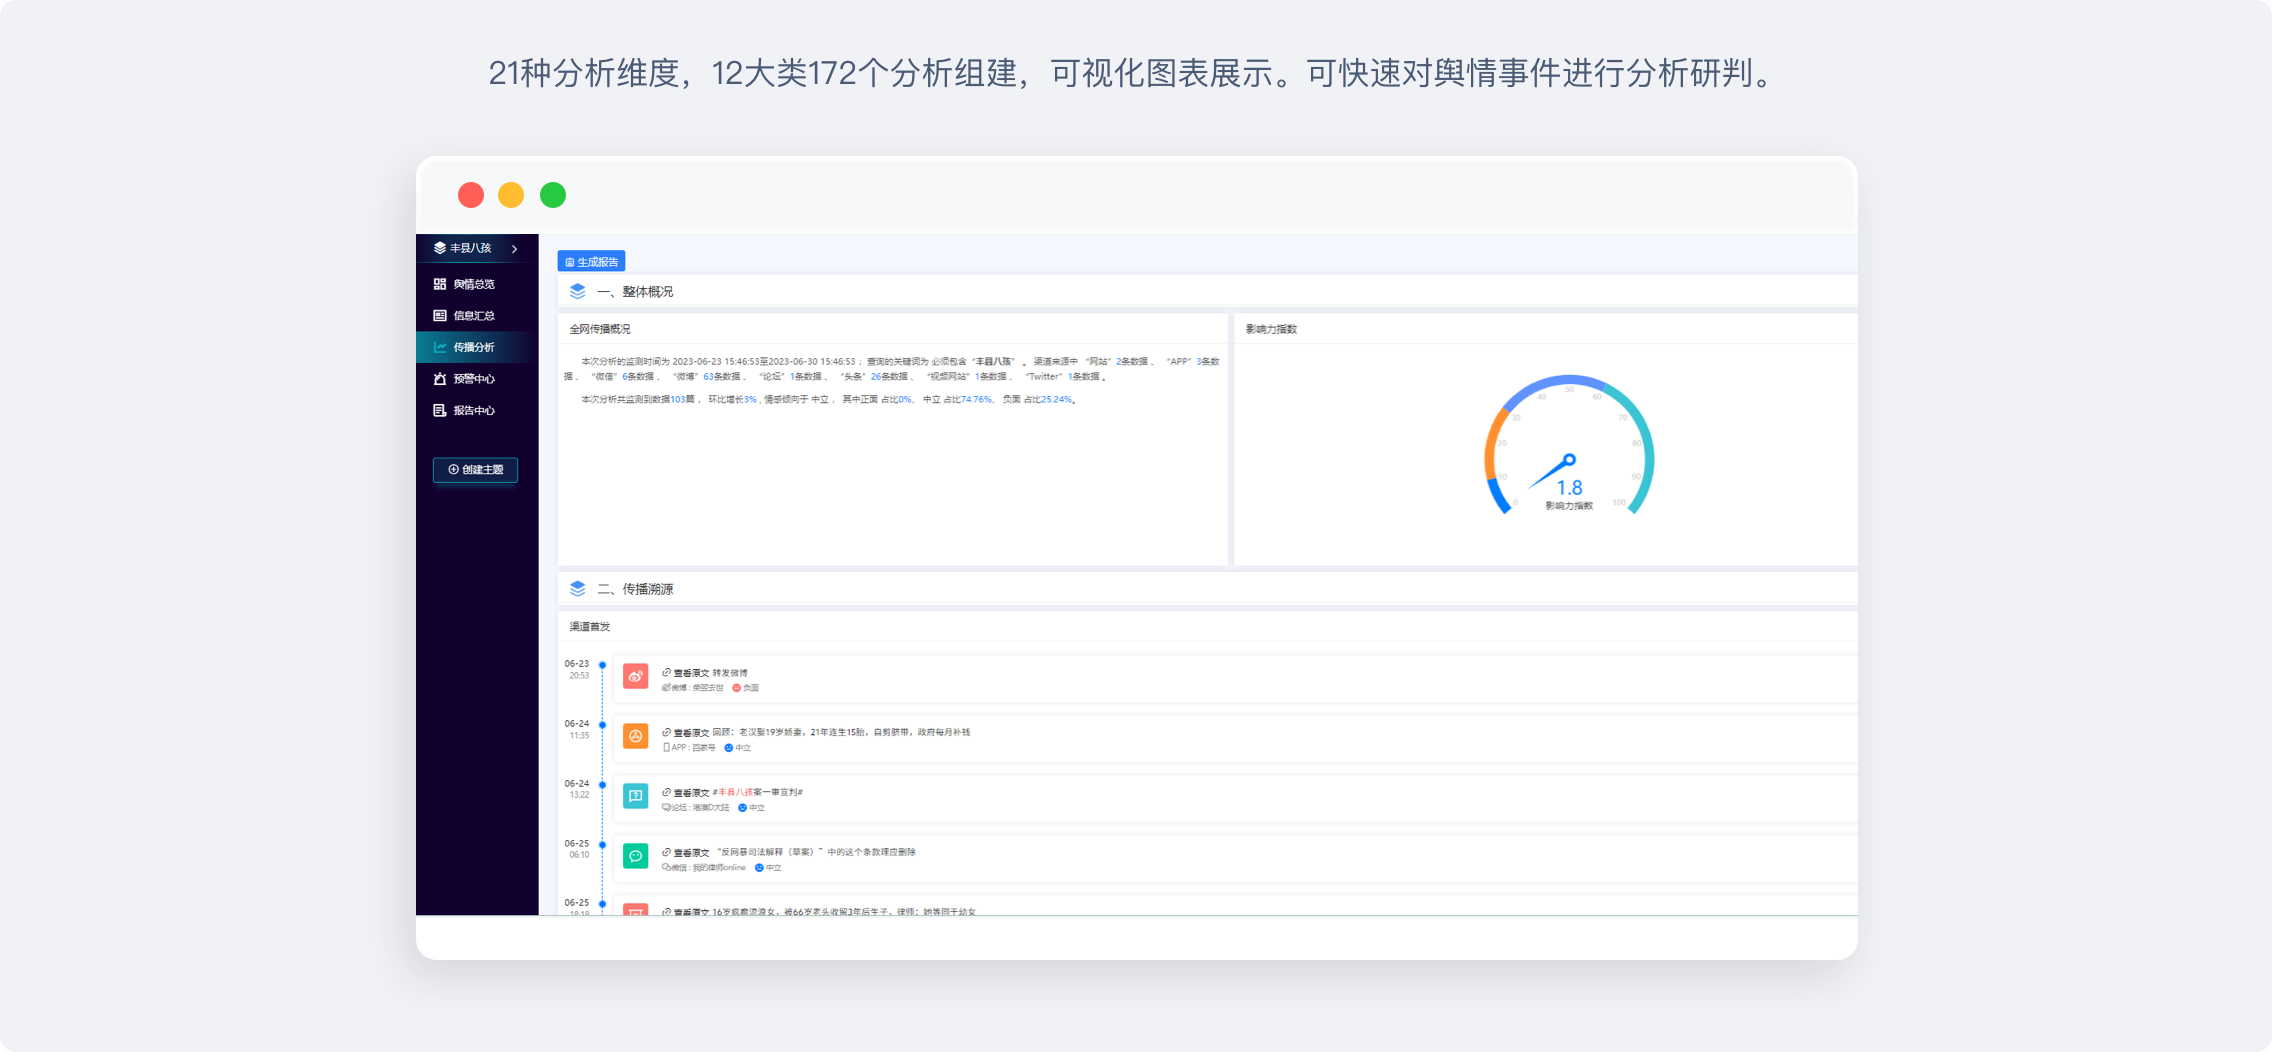Viewport: 2272px width, 1052px height.
Task: Click timeline dot at 06-24 13:22
Action: [x=602, y=785]
